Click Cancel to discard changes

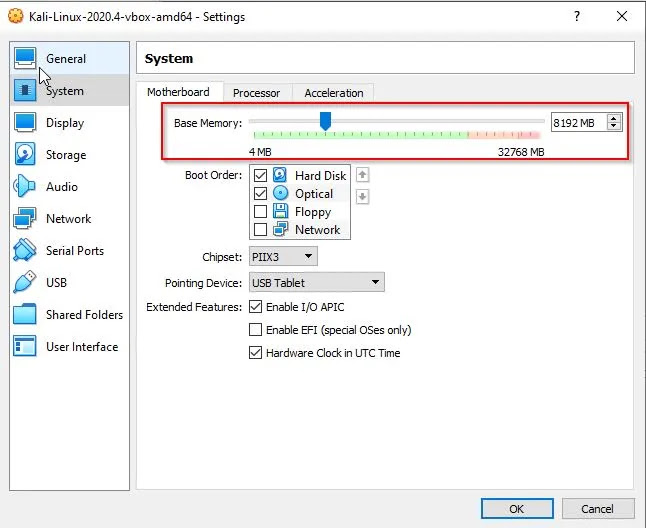pyautogui.click(x=597, y=509)
